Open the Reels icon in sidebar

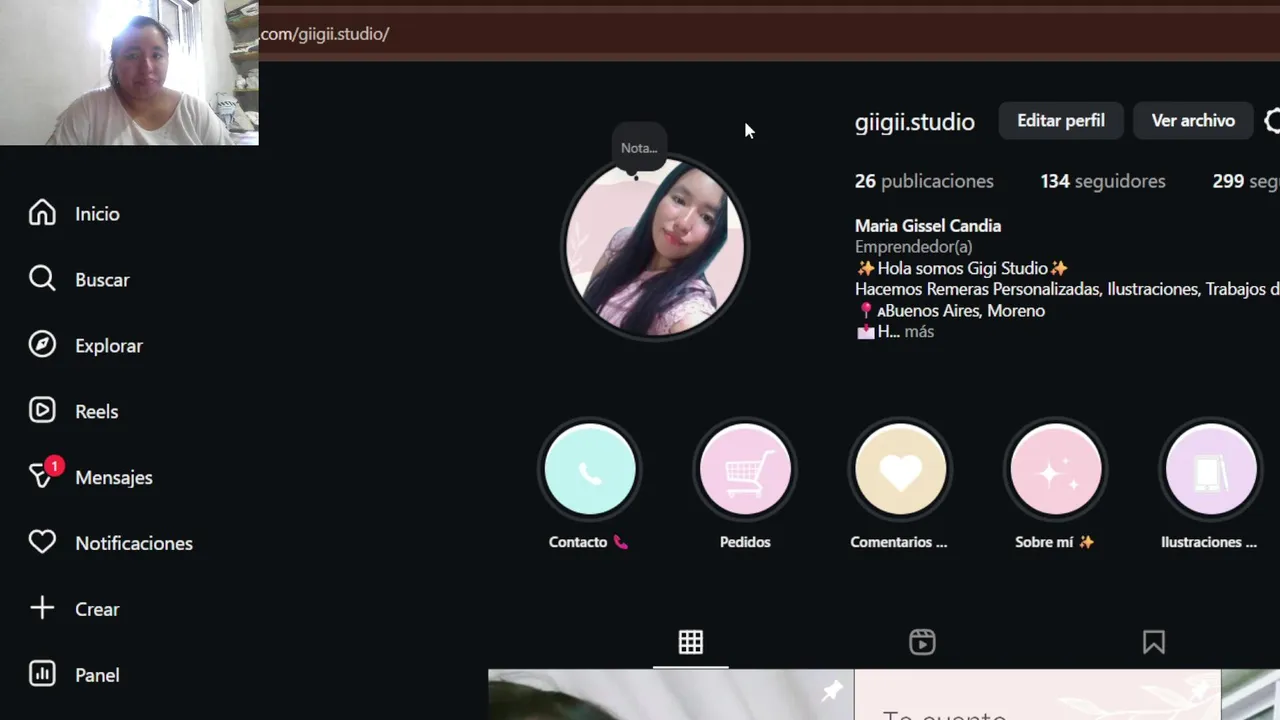[42, 411]
